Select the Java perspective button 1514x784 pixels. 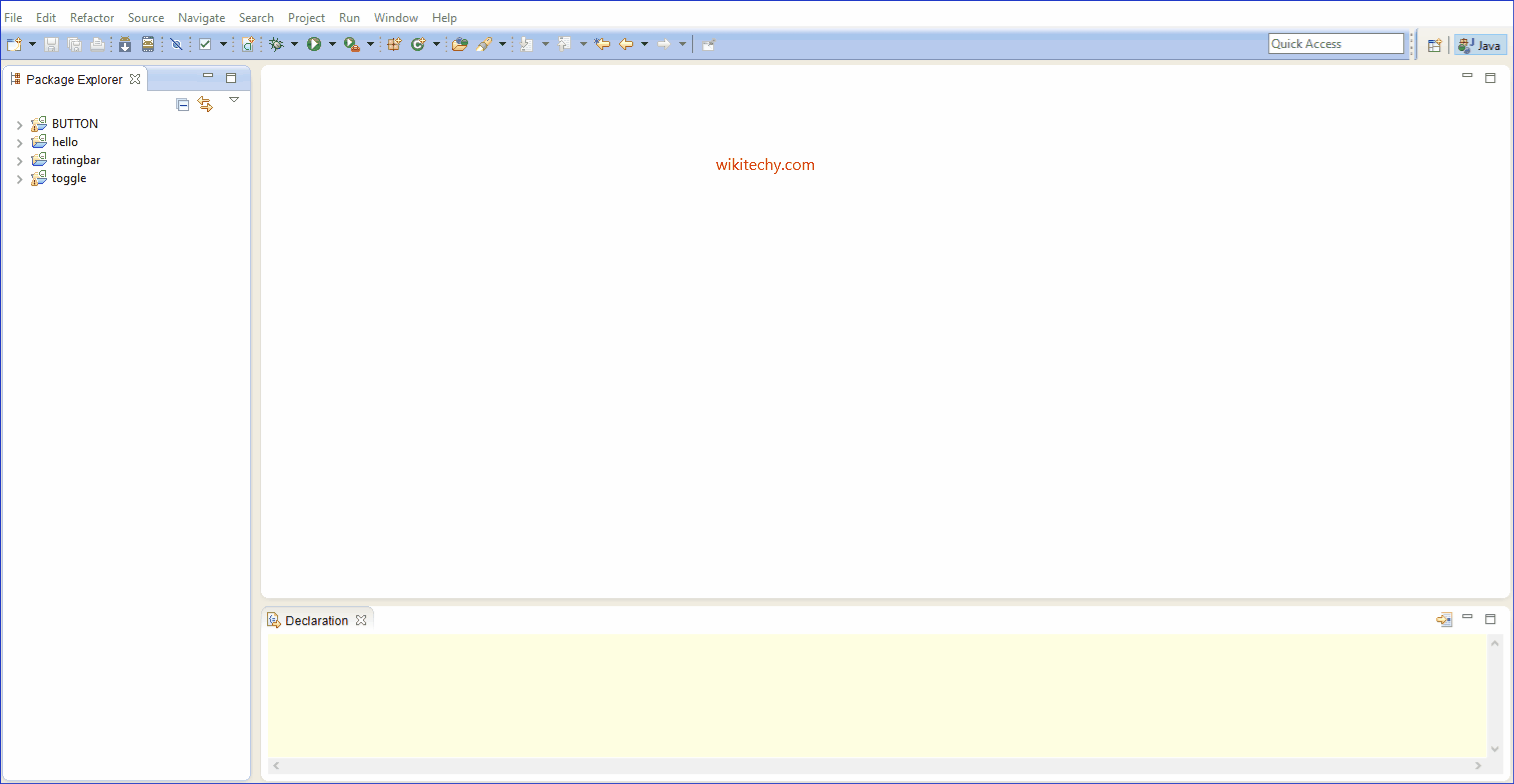point(1479,44)
